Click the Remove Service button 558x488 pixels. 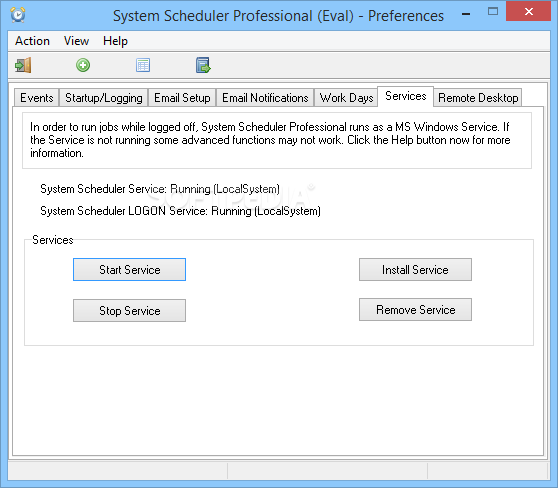click(415, 310)
